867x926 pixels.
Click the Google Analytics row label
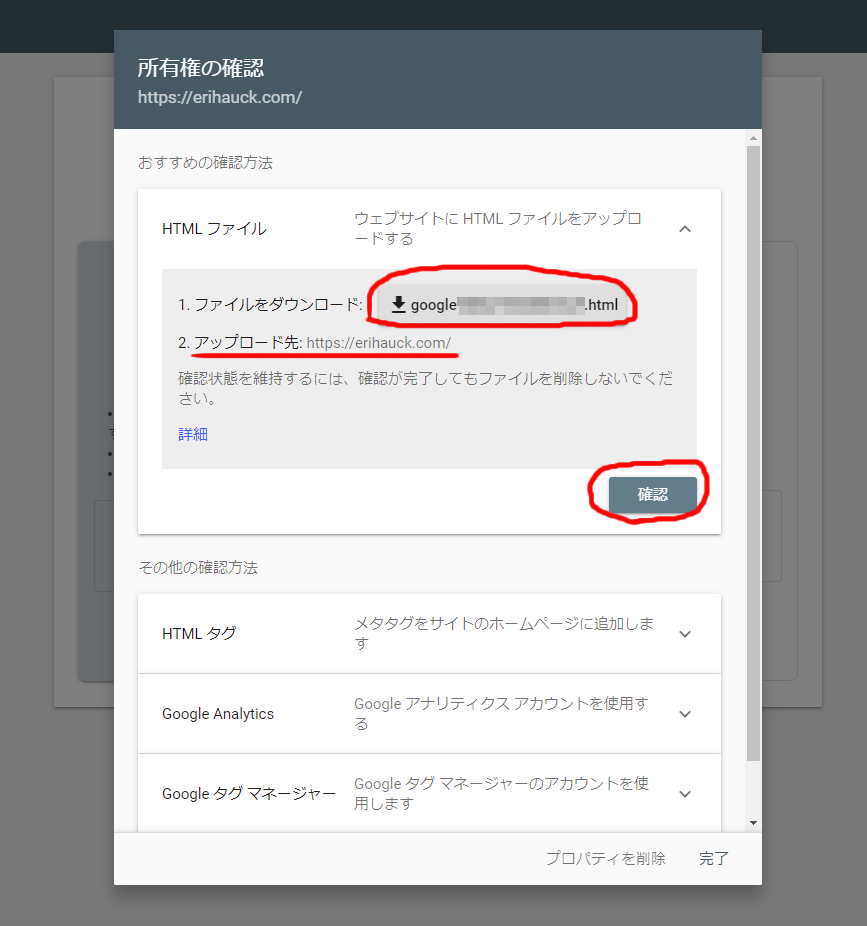coord(218,713)
